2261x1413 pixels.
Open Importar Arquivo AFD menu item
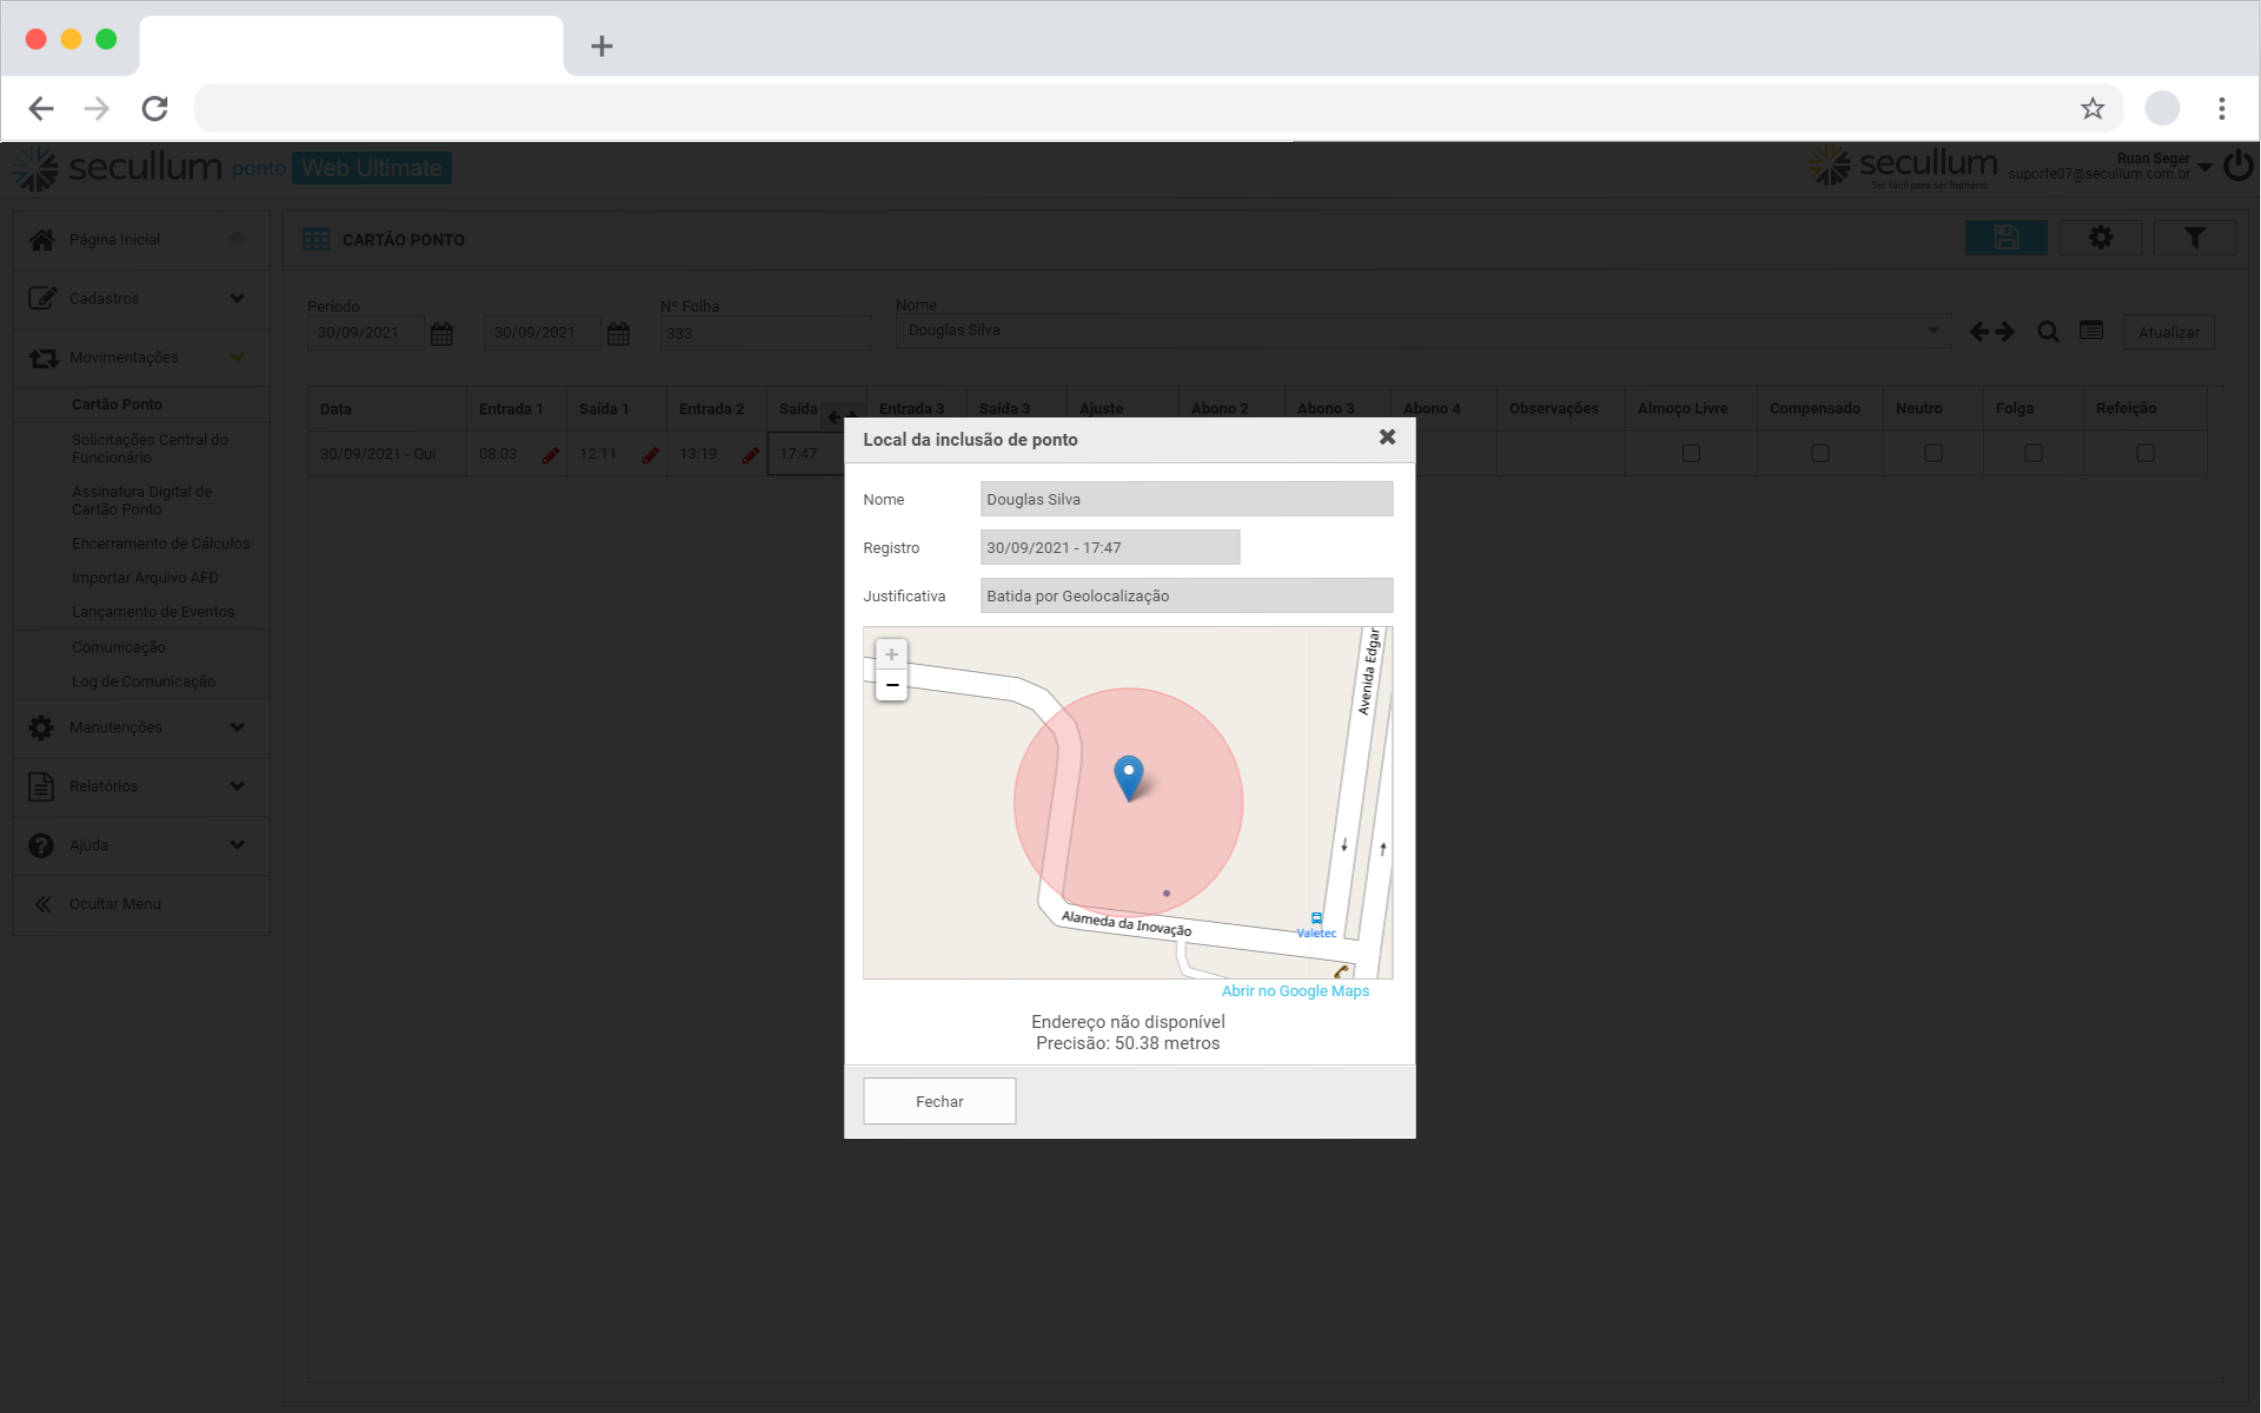click(x=145, y=577)
